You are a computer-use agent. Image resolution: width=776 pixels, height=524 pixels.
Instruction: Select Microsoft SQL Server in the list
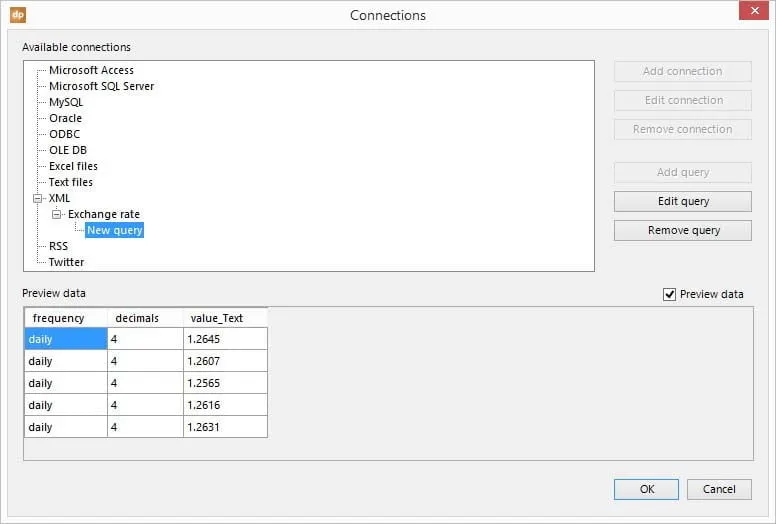101,86
